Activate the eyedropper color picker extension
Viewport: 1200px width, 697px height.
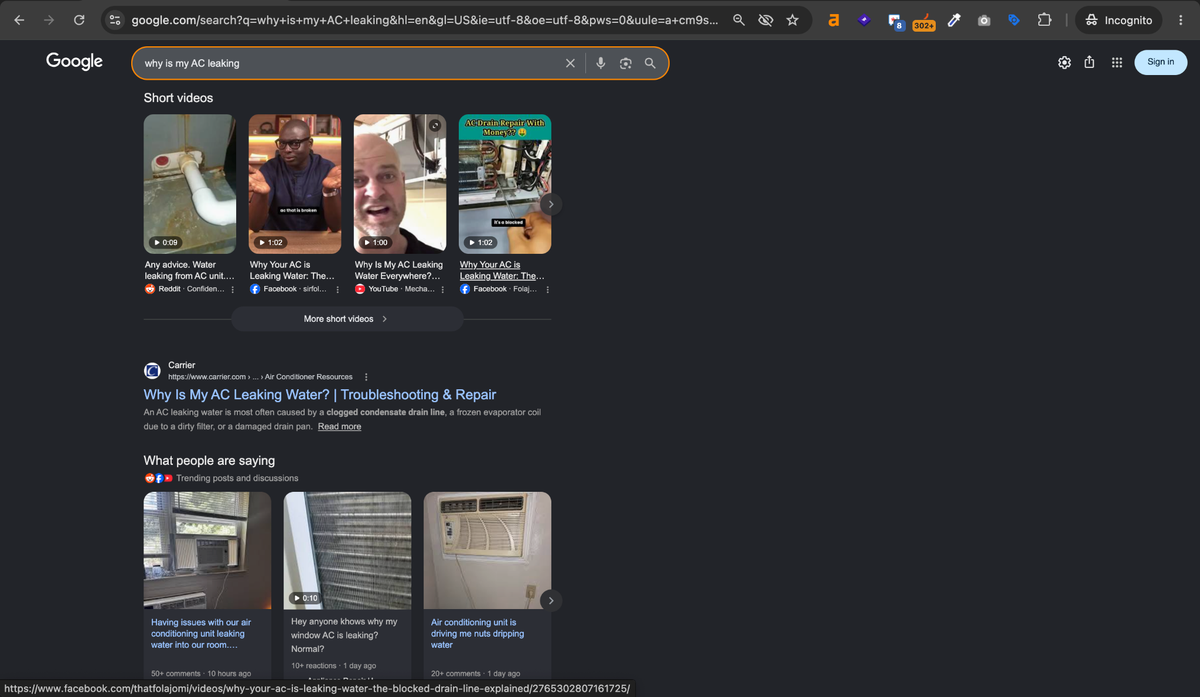(x=954, y=20)
